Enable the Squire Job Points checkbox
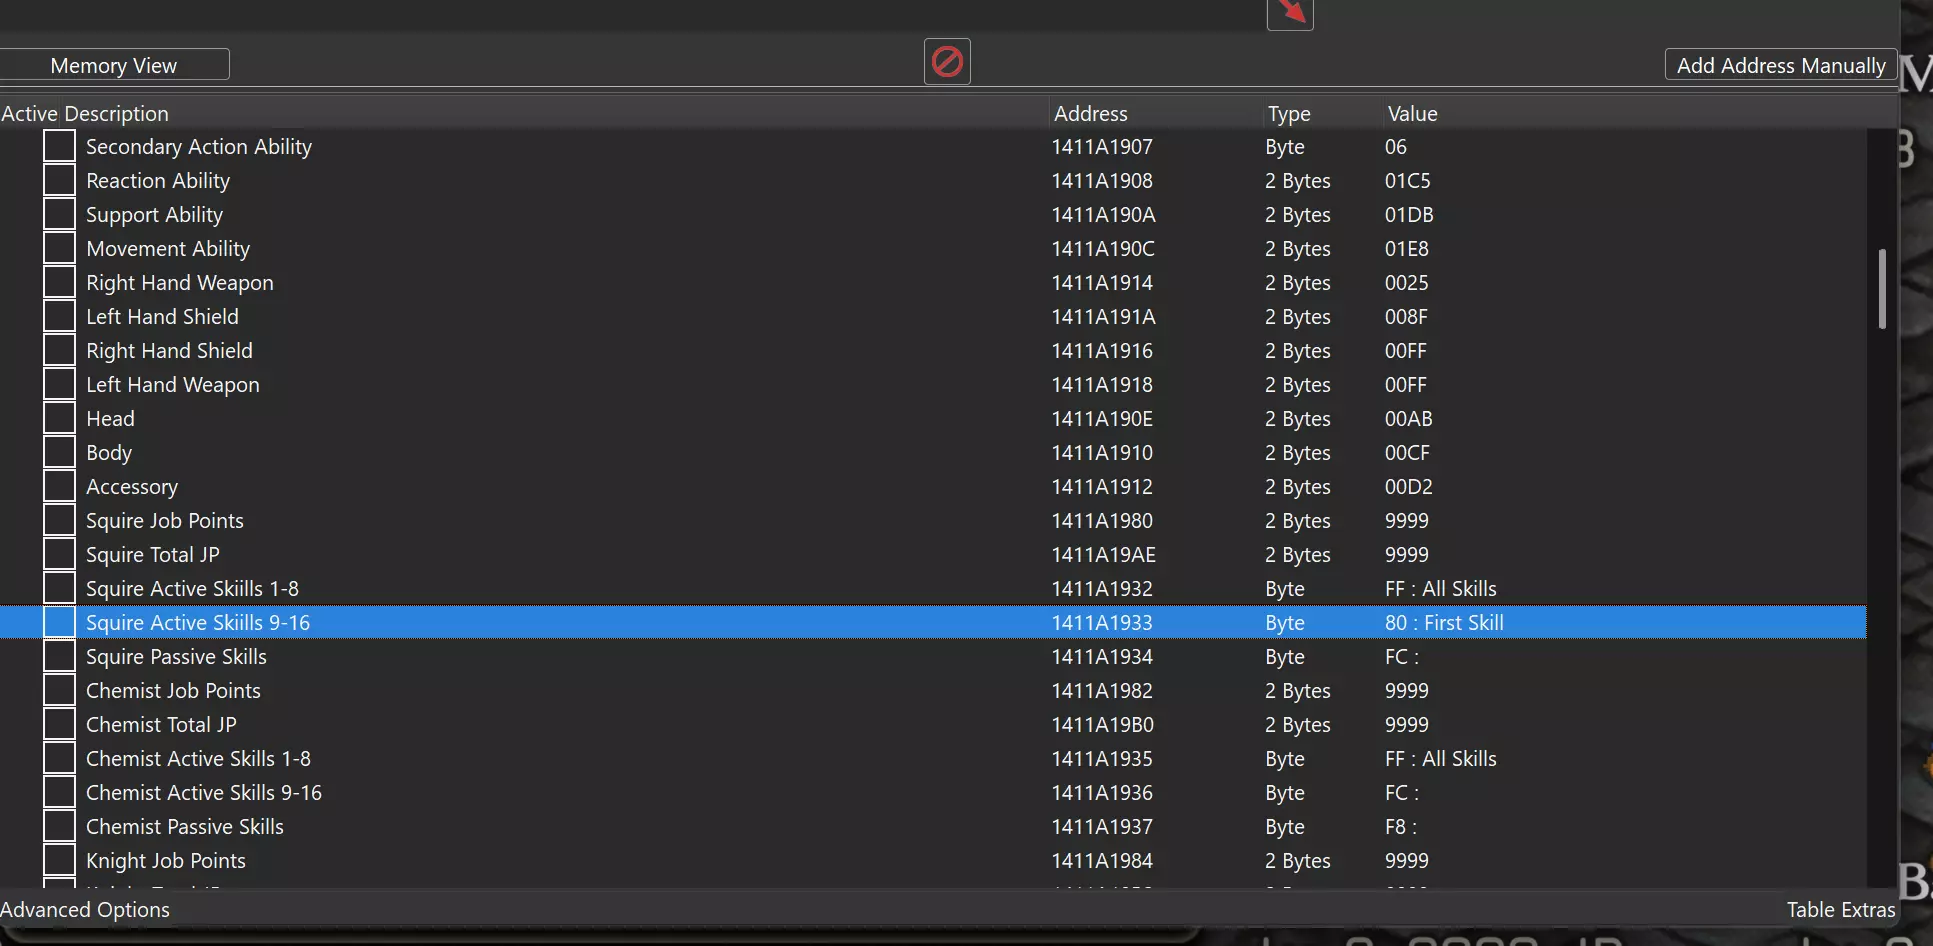 coord(59,520)
